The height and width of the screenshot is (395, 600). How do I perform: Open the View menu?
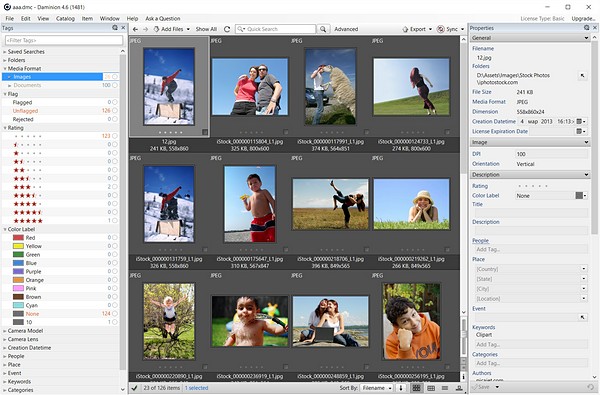pyautogui.click(x=43, y=18)
